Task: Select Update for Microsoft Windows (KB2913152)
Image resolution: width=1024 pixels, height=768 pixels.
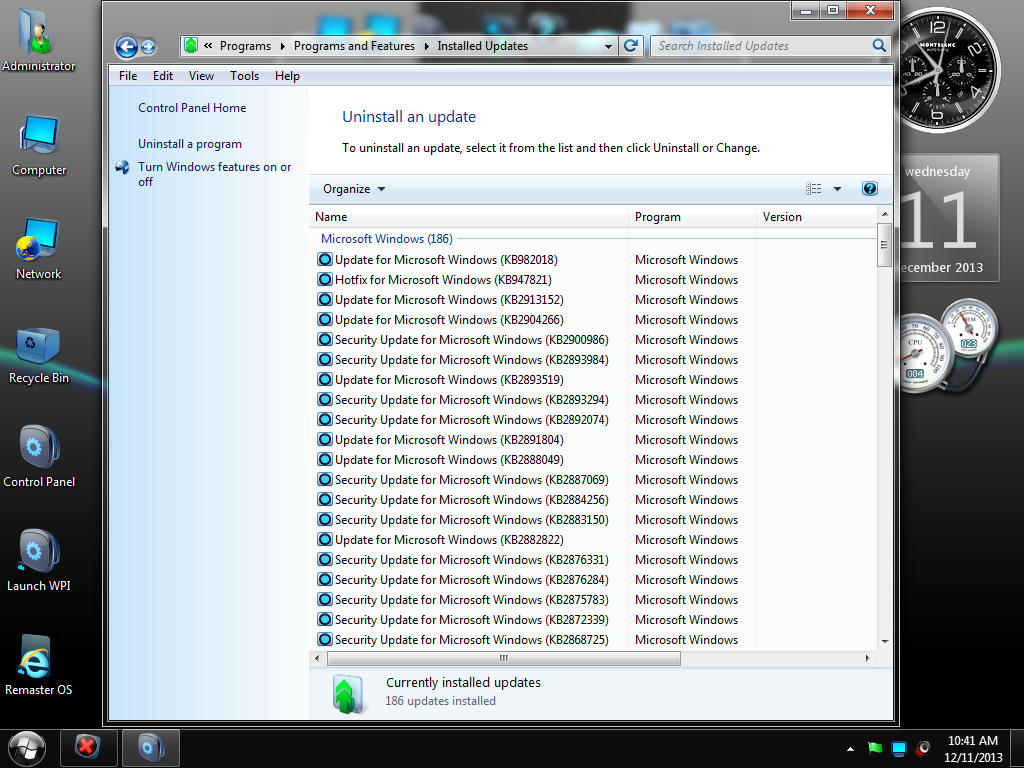Action: (449, 300)
